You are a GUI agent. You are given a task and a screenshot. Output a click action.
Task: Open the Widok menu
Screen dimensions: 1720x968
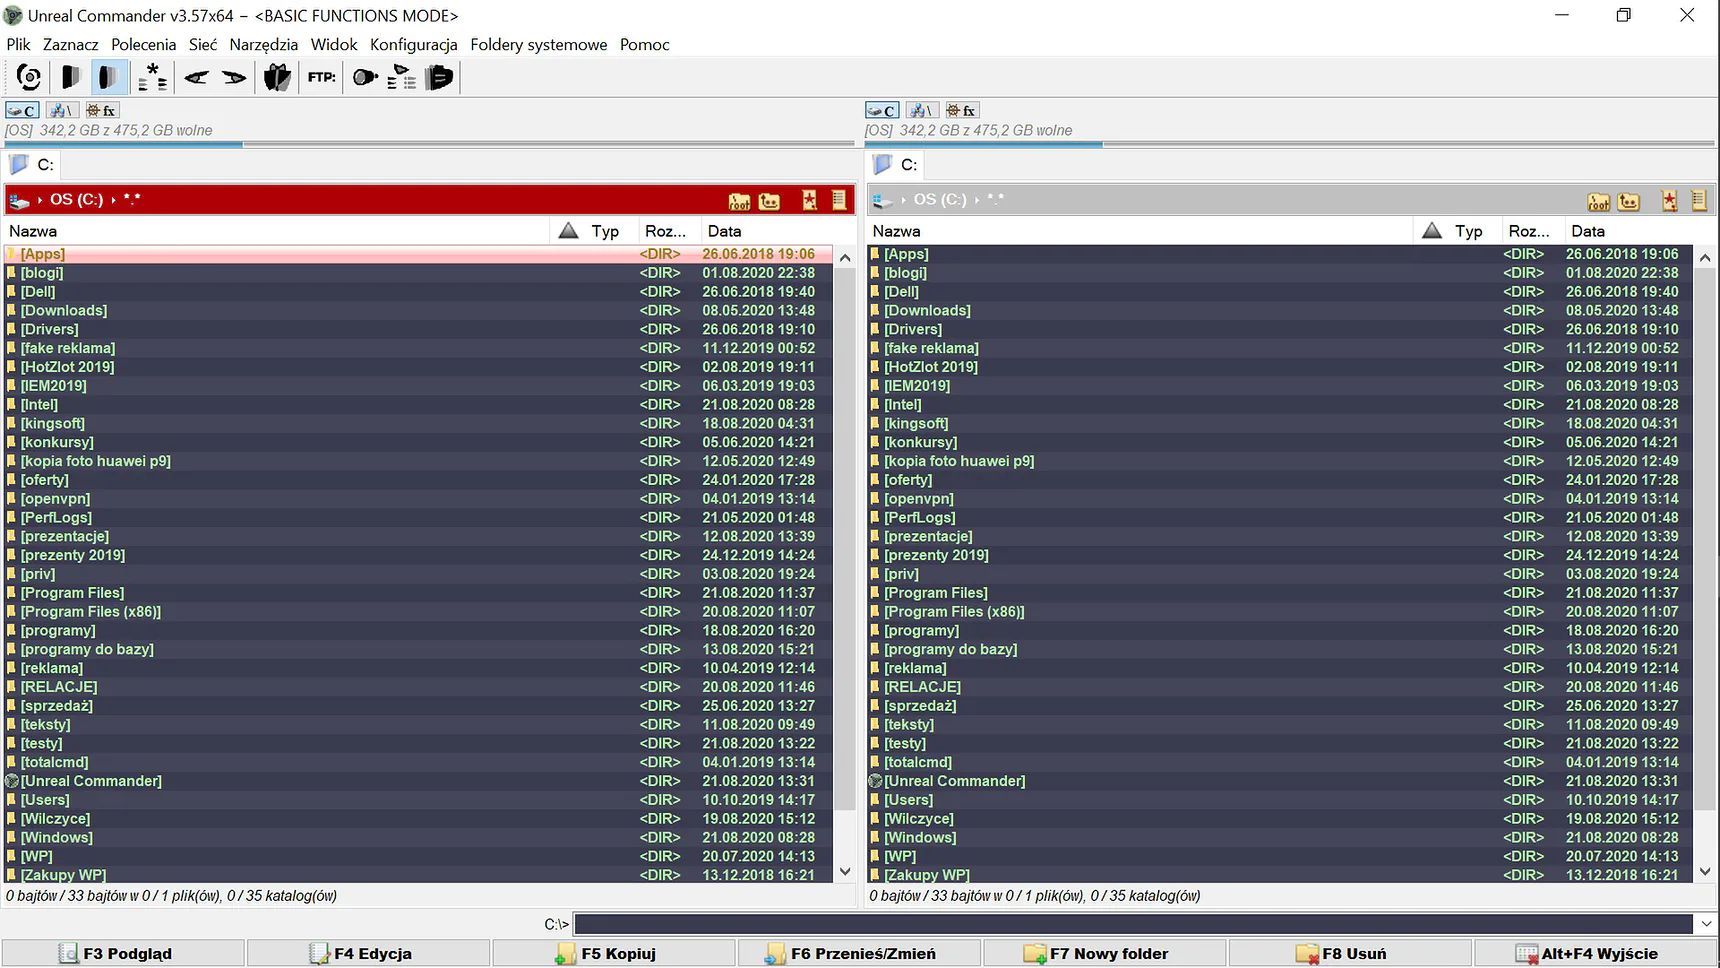334,44
